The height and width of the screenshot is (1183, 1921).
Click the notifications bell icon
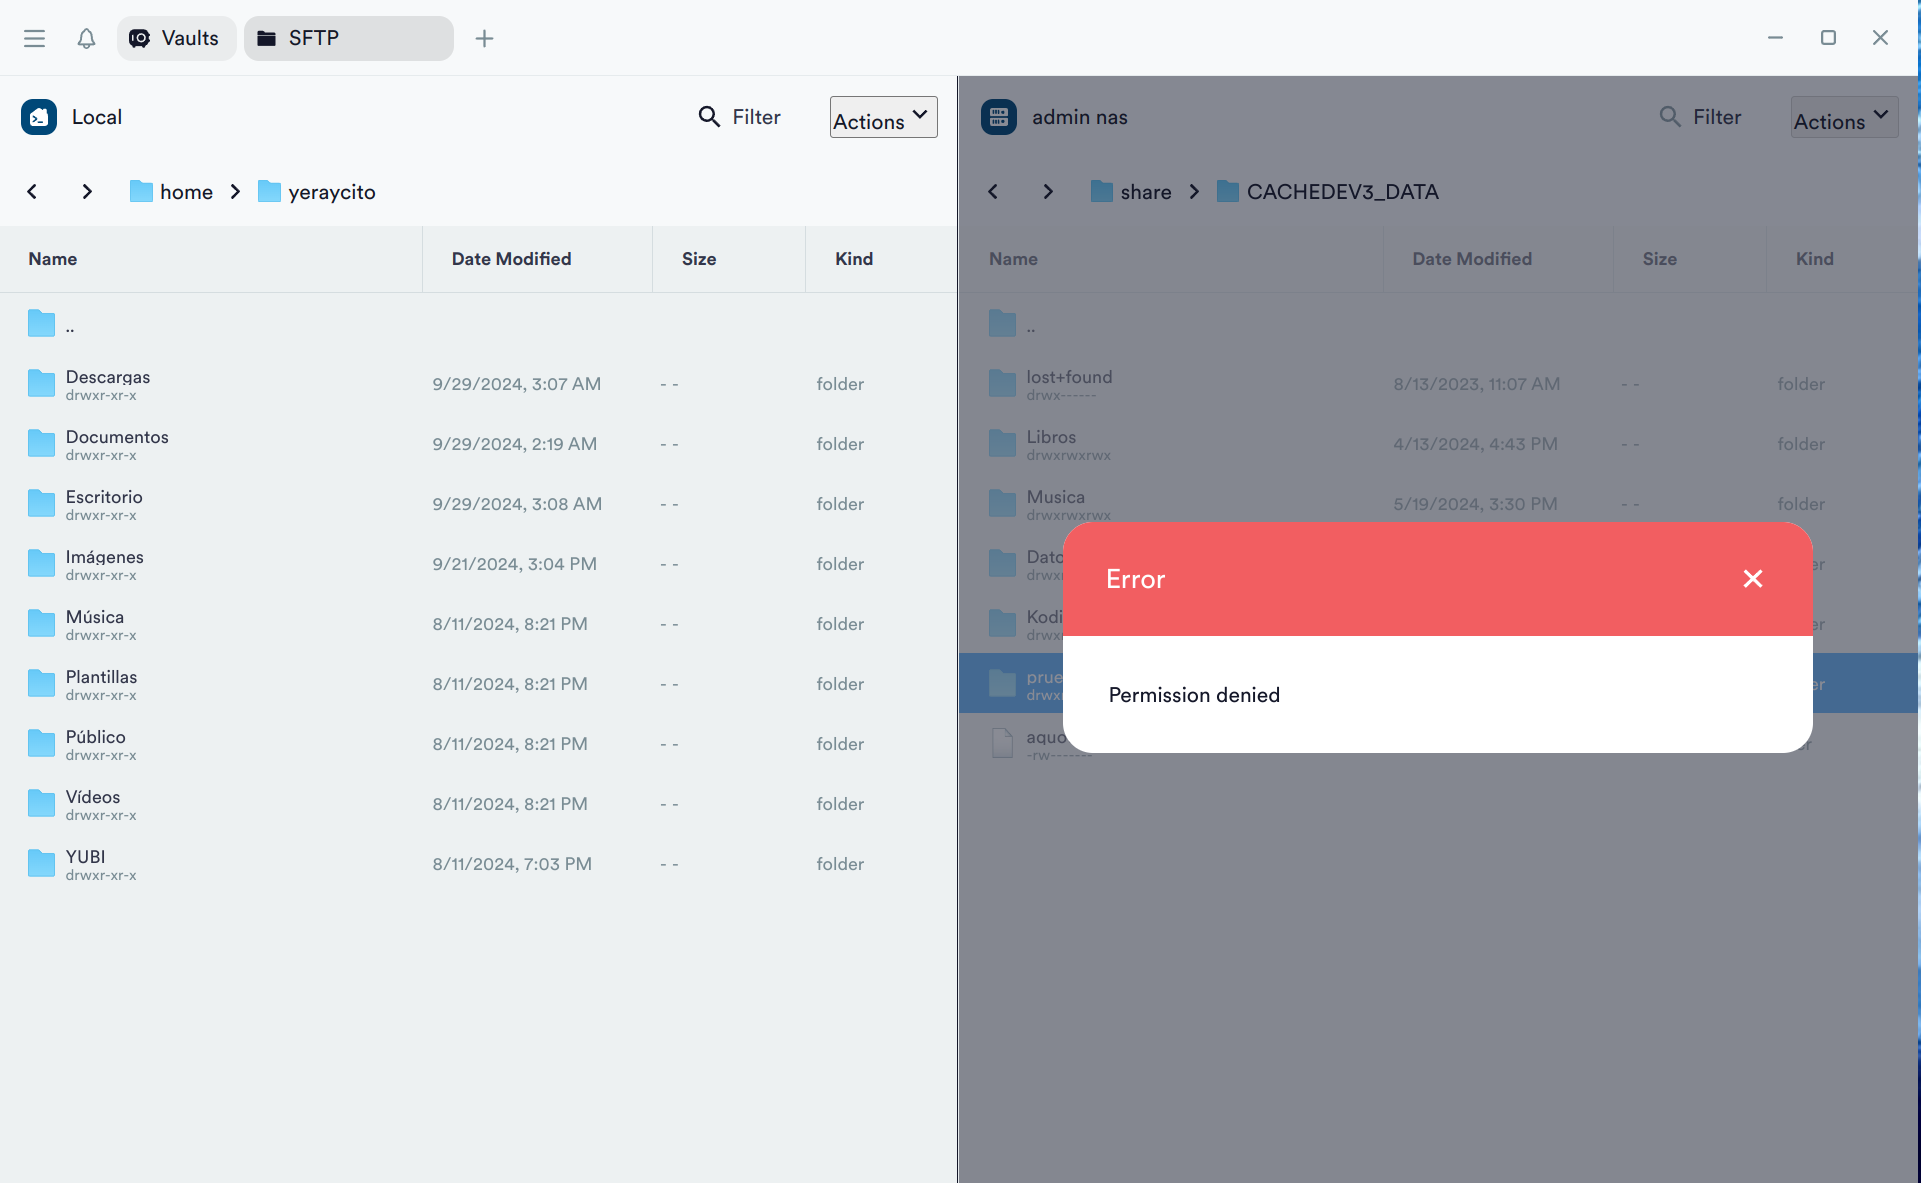(x=86, y=38)
